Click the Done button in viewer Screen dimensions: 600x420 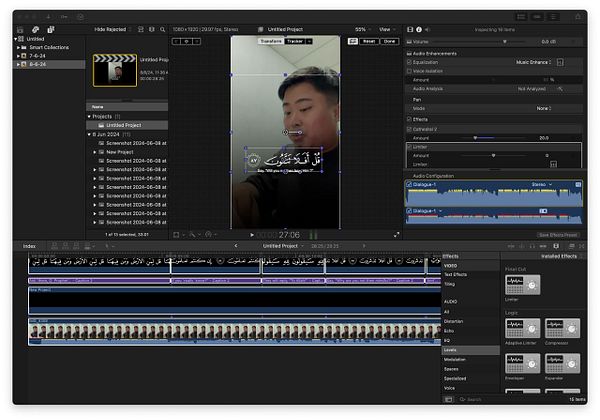(x=389, y=41)
